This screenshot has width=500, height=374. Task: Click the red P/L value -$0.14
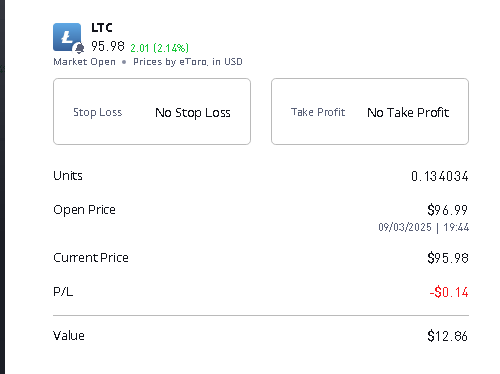point(449,292)
